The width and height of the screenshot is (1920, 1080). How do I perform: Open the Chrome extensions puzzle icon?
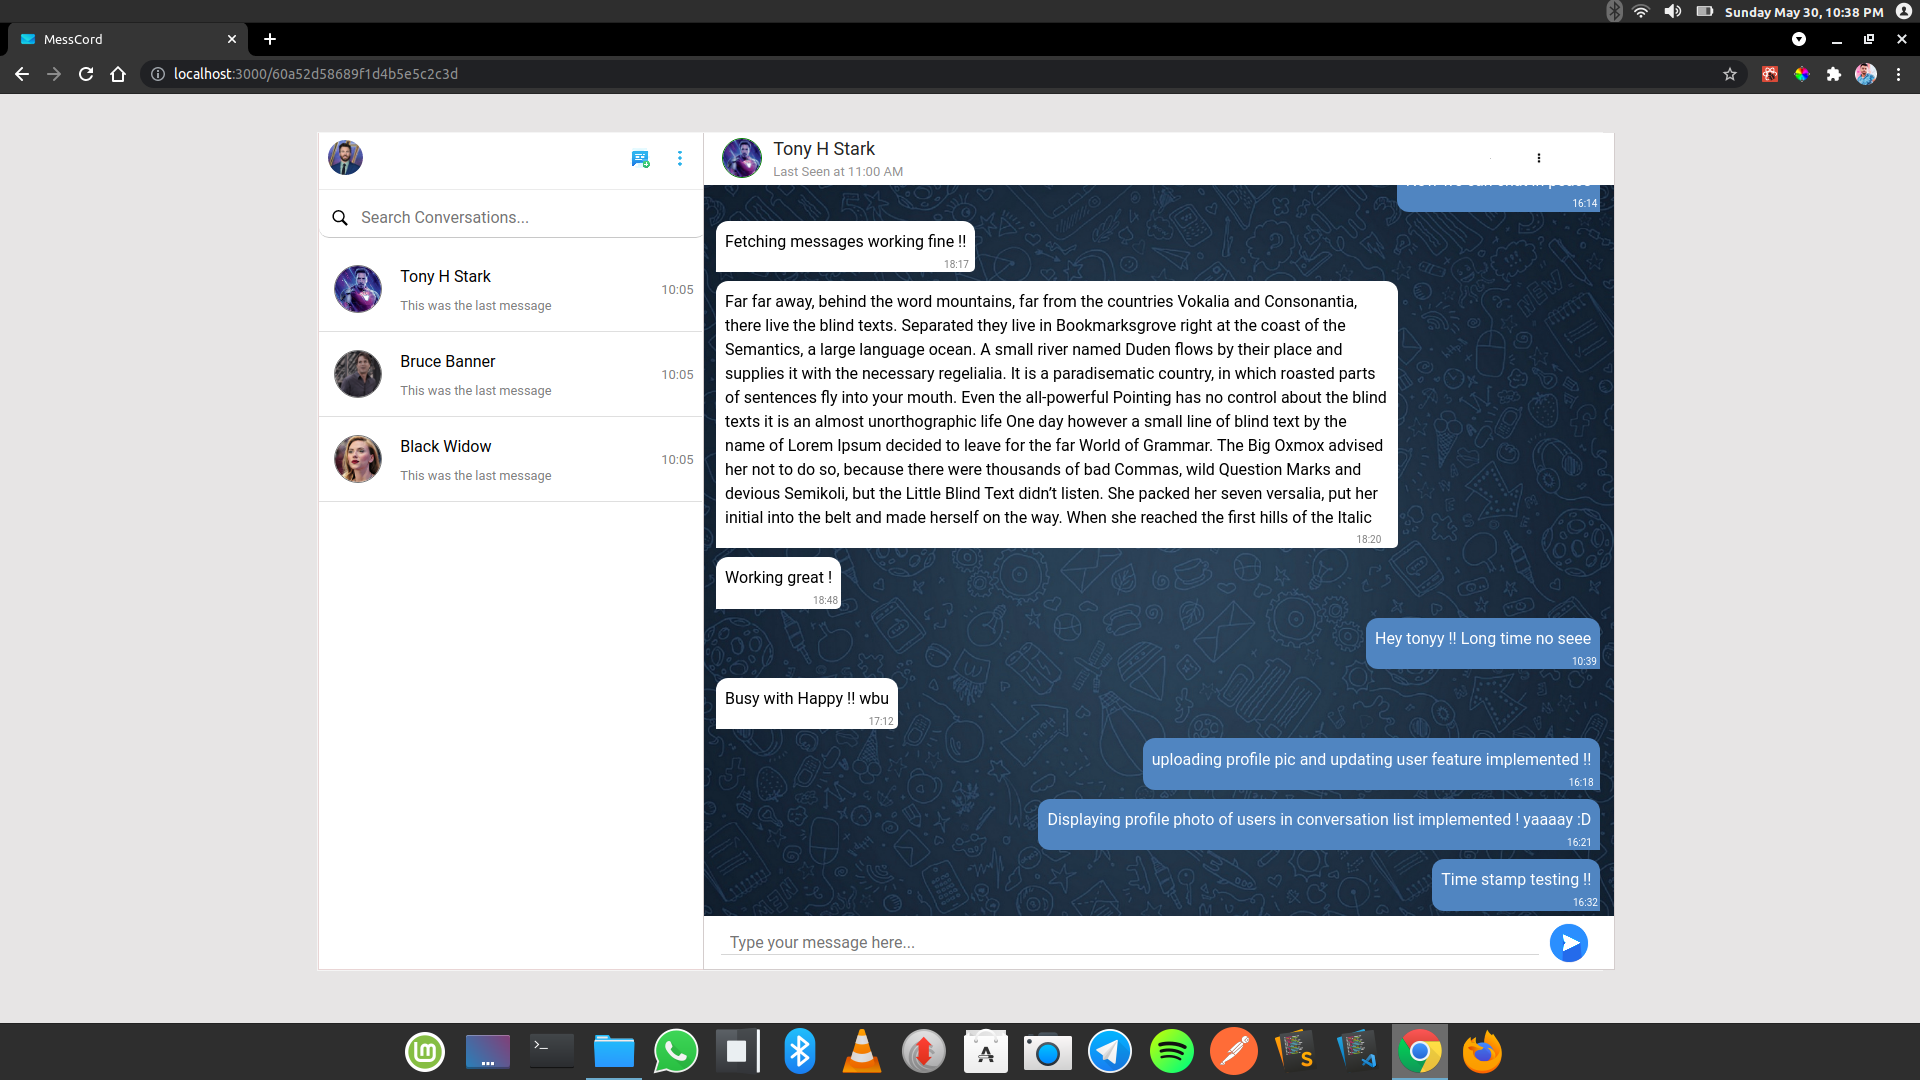[1834, 73]
